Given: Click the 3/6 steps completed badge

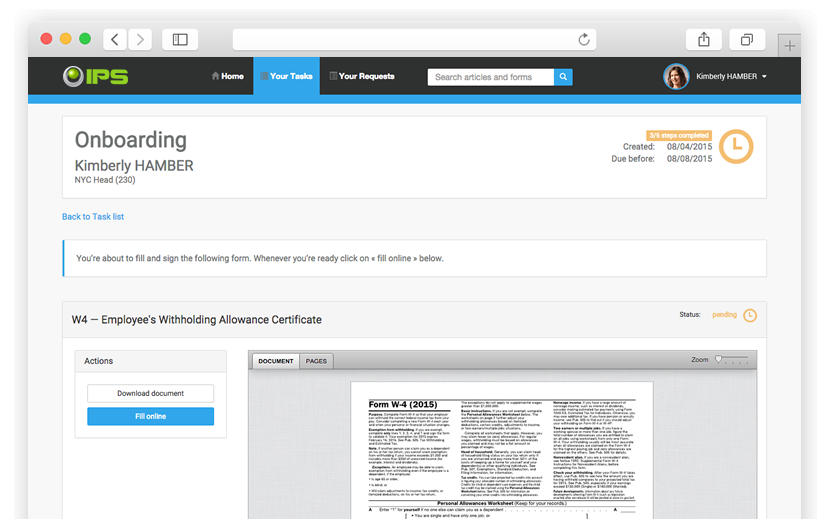Looking at the screenshot, I should pos(679,135).
